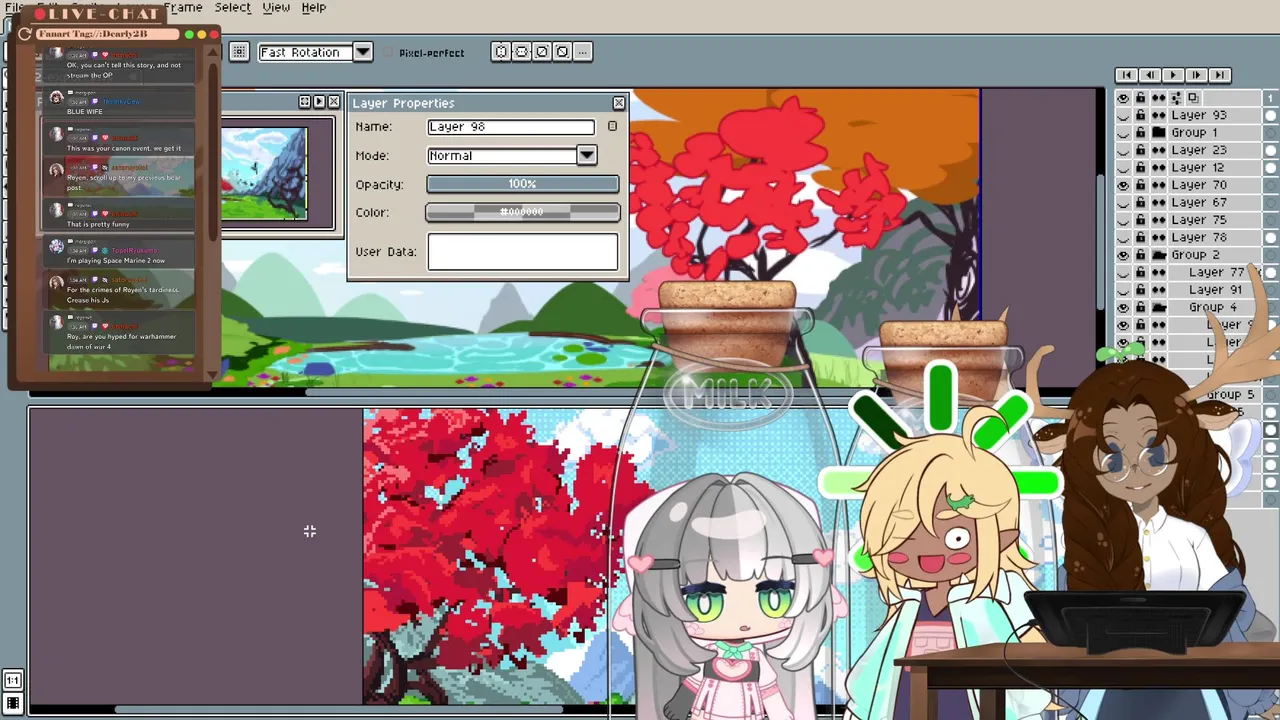1280x720 pixels.
Task: Click lock-all icon in timeline header
Action: (x=1140, y=98)
